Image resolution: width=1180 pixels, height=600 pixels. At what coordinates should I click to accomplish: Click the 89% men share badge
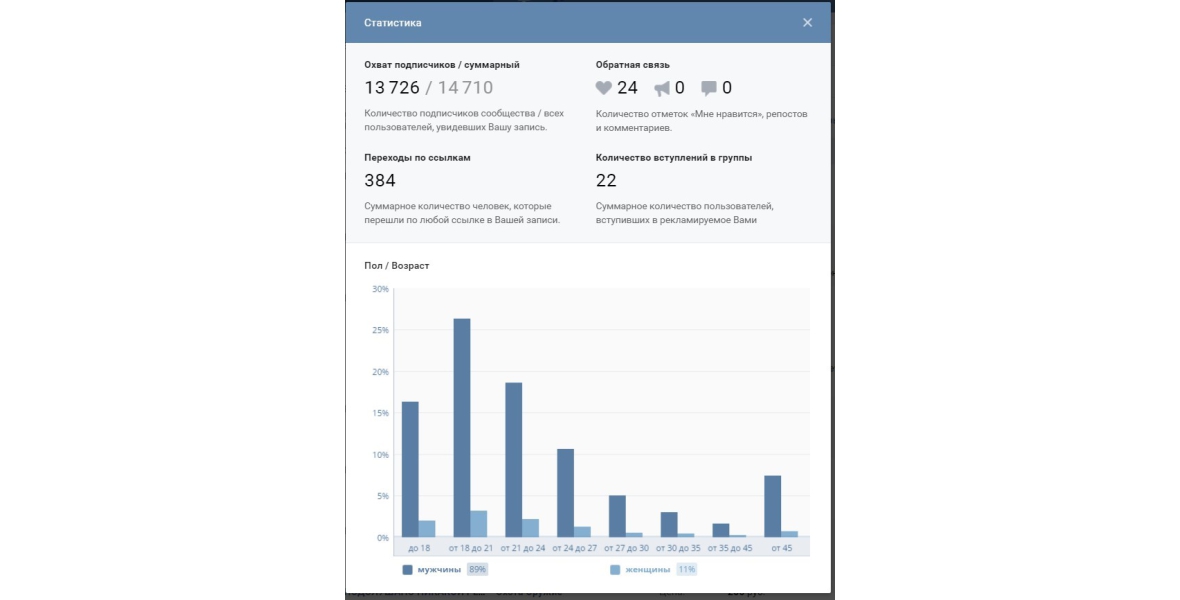click(477, 570)
